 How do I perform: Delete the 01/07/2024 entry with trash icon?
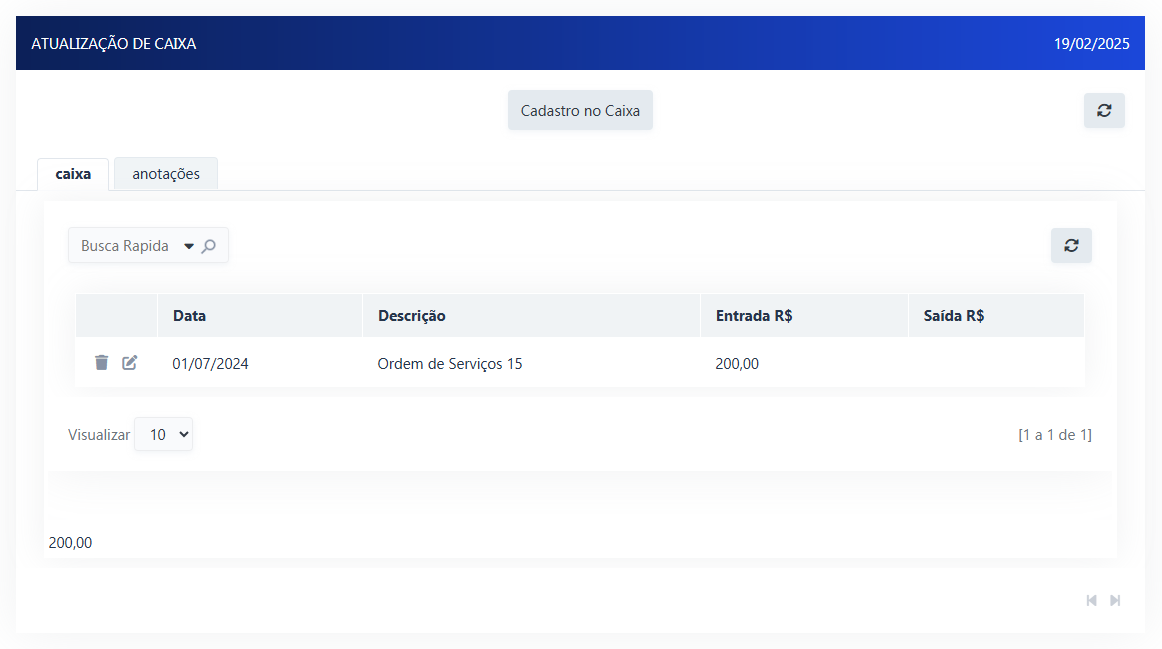click(102, 362)
